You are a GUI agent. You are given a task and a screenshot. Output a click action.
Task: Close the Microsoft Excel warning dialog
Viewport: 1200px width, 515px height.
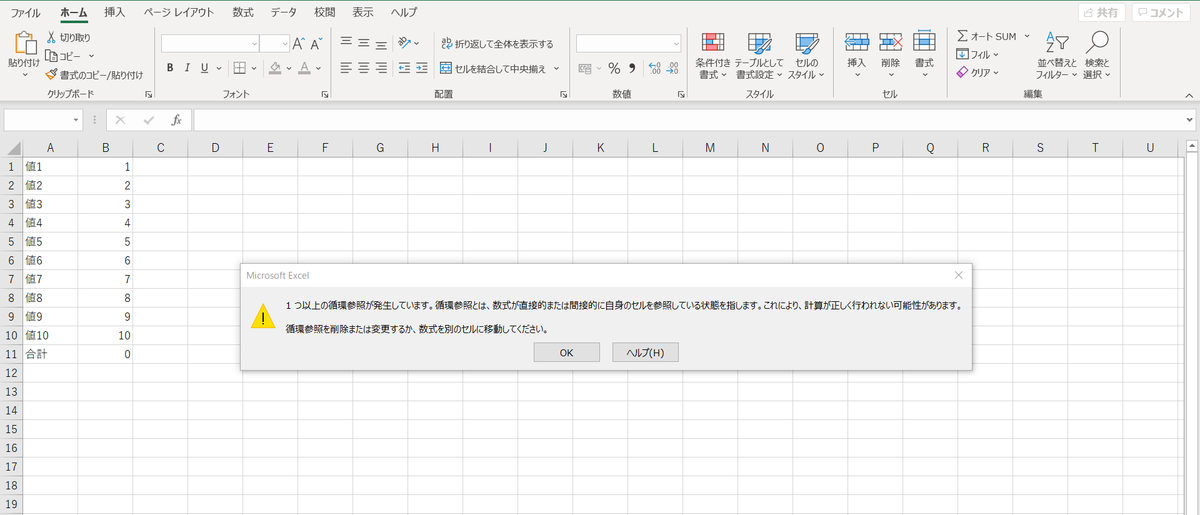coord(958,274)
